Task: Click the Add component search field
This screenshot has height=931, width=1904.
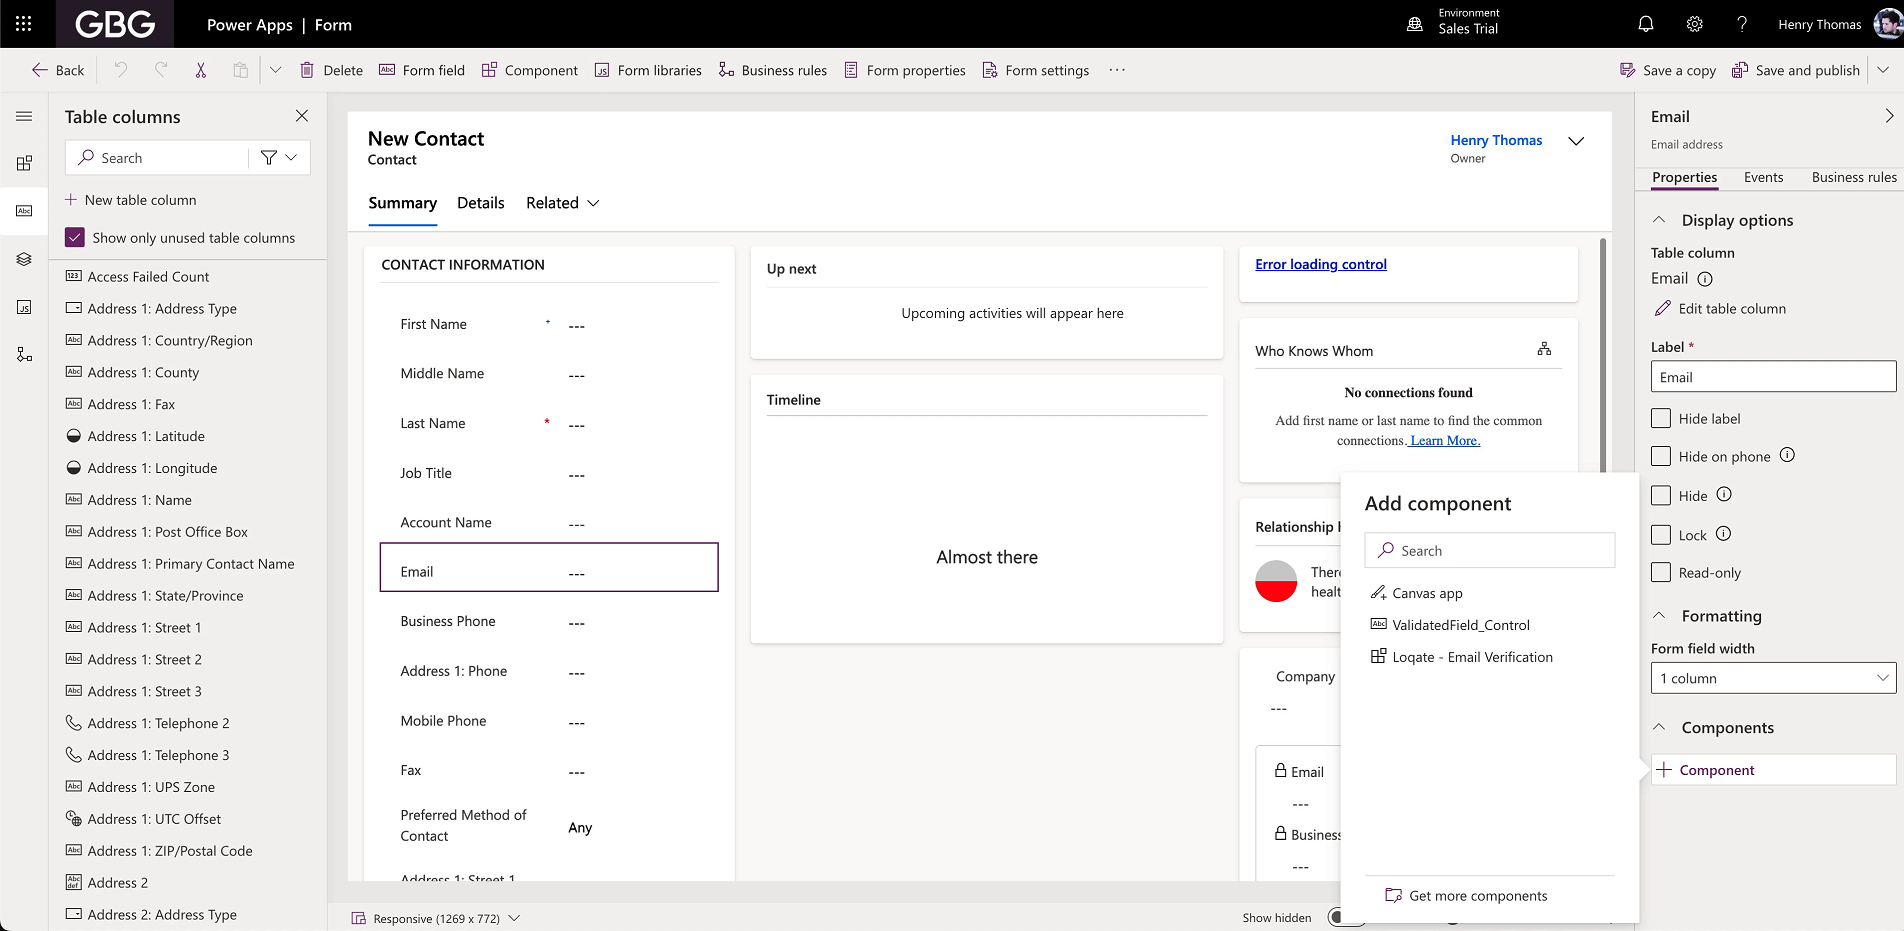Action: [x=1489, y=550]
